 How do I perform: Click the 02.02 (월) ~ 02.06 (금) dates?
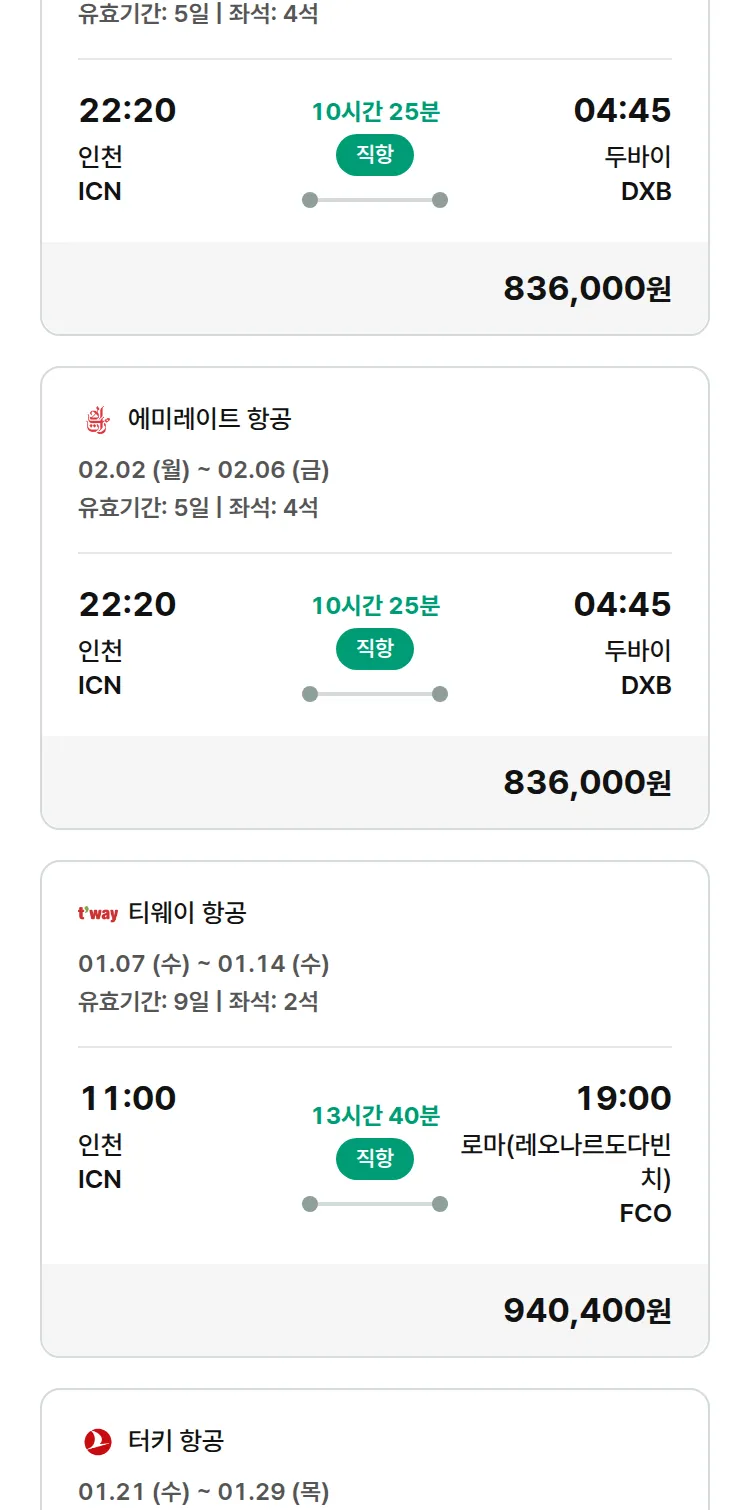click(x=204, y=470)
